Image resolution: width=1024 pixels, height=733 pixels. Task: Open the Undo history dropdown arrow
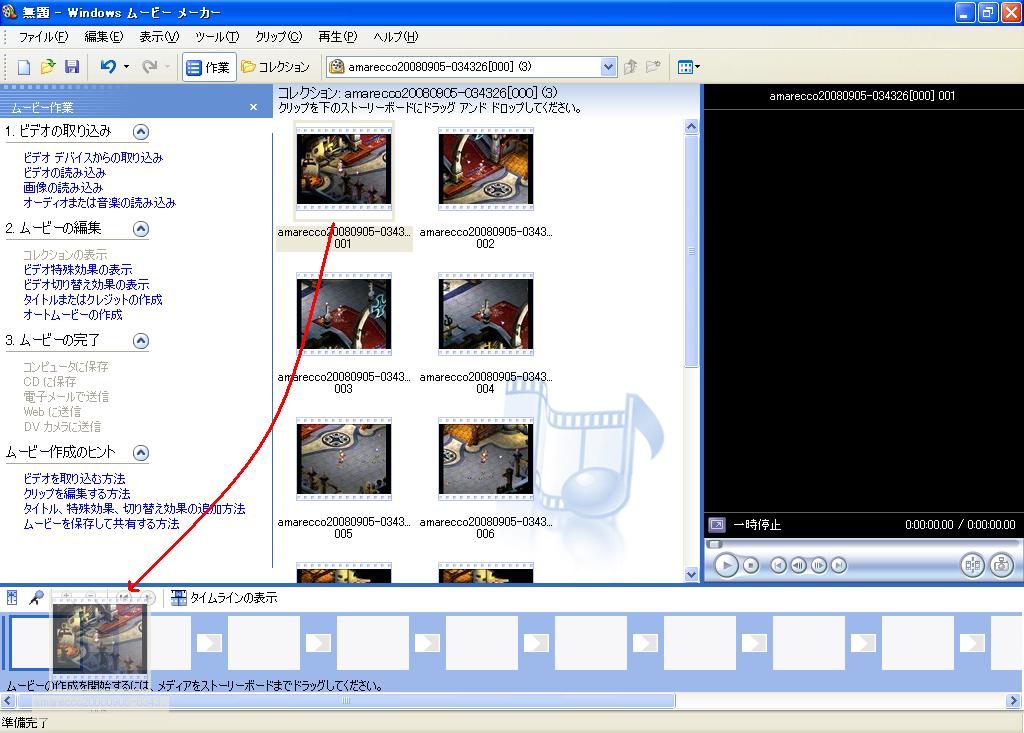coord(126,67)
